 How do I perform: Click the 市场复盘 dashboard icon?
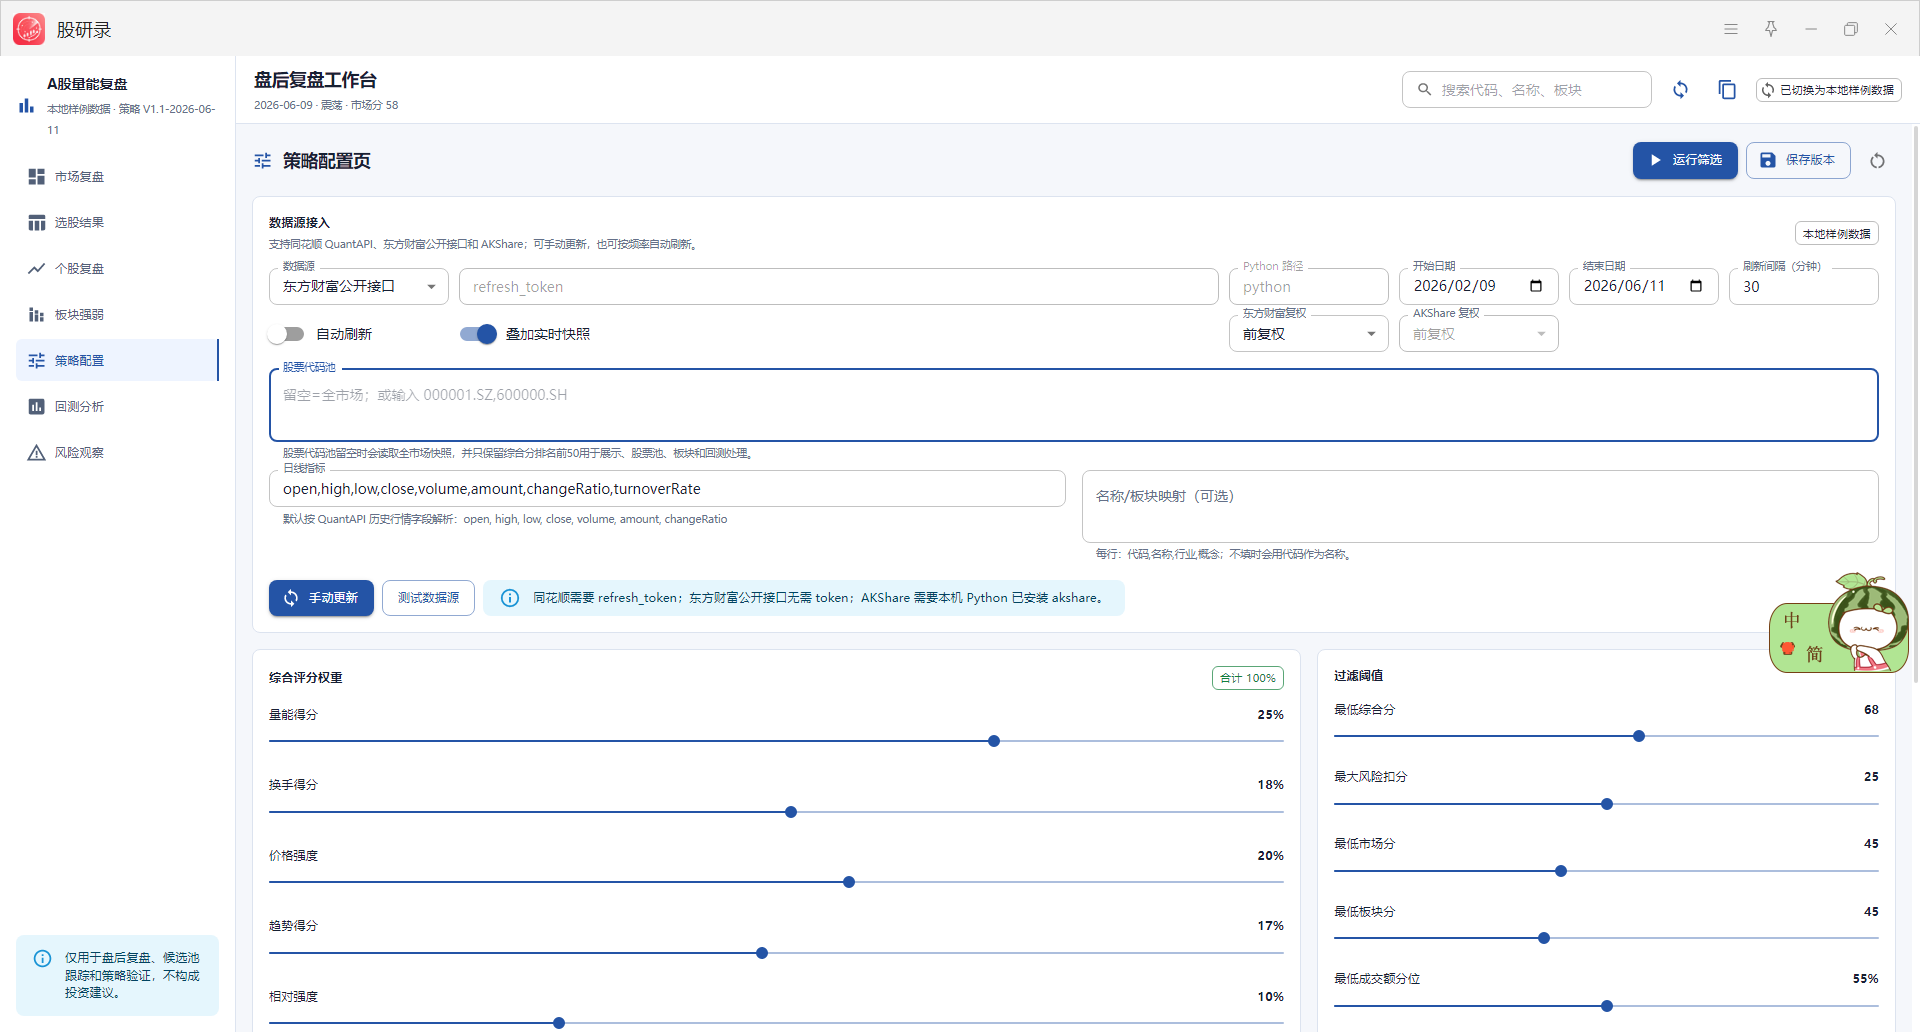[37, 177]
